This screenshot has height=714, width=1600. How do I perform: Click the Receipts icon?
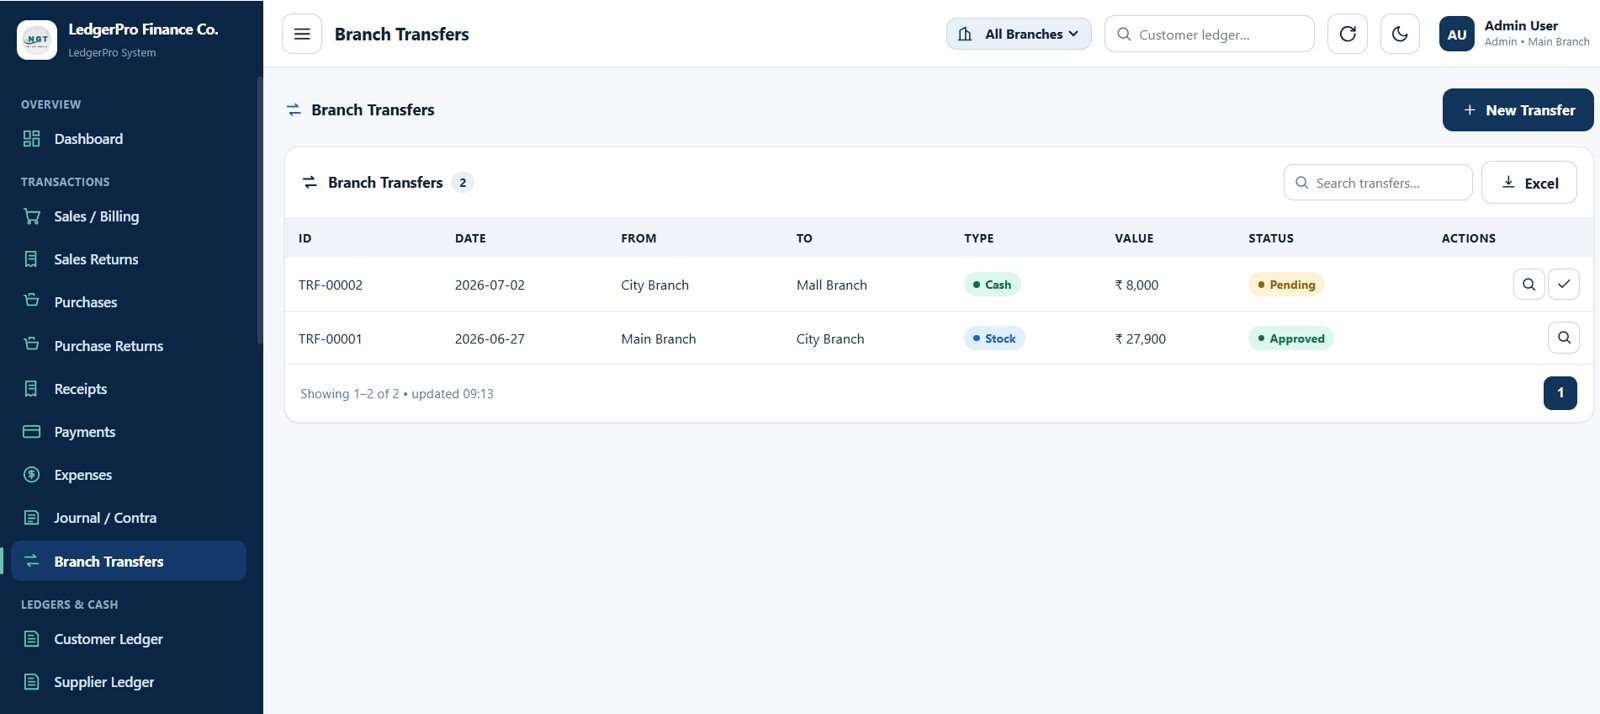[x=32, y=389]
